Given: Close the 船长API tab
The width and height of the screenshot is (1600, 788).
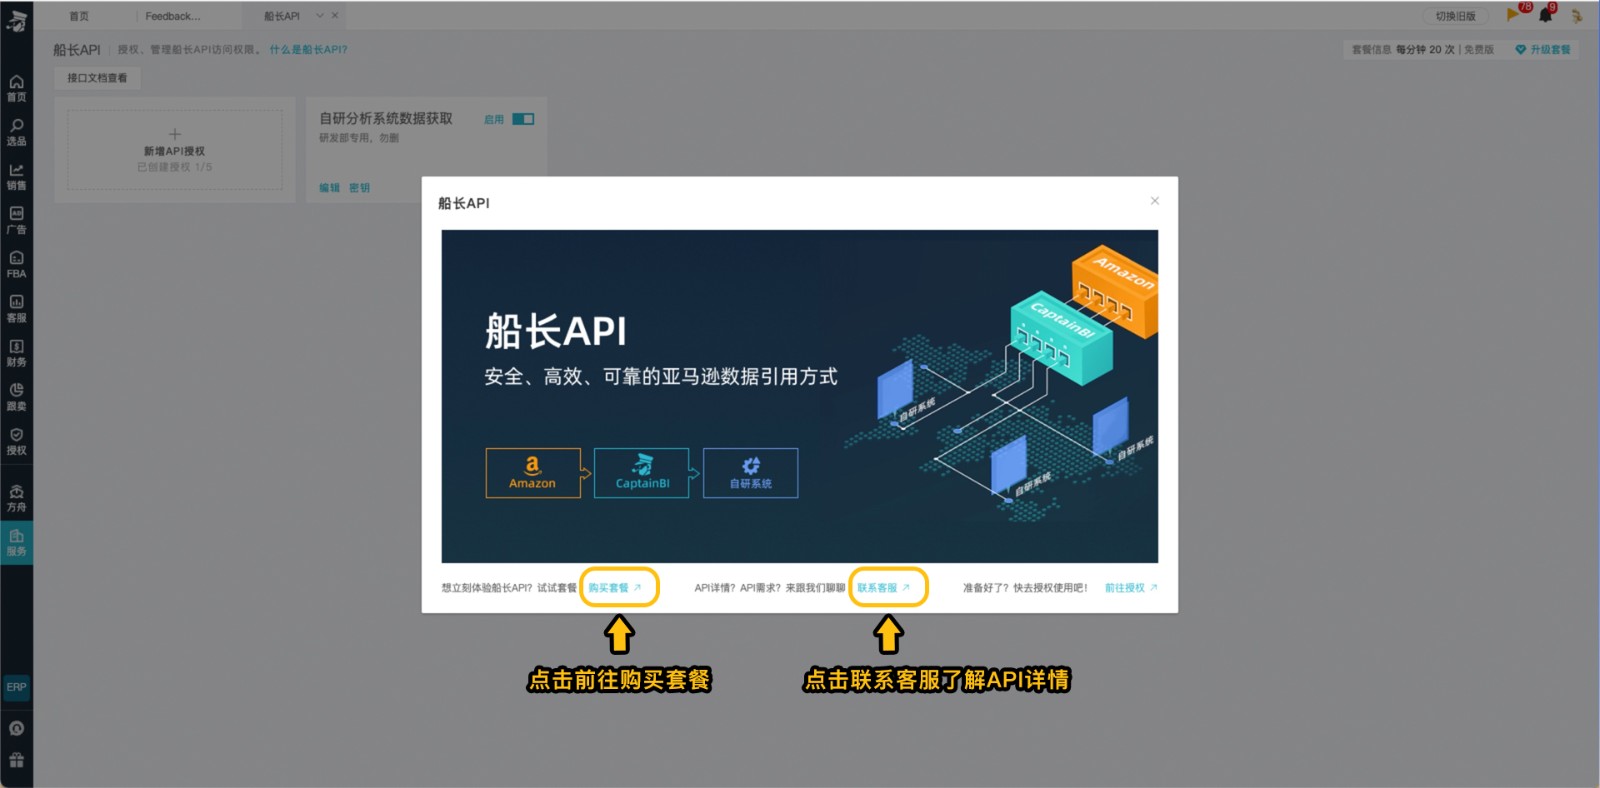Looking at the screenshot, I should click(x=335, y=16).
